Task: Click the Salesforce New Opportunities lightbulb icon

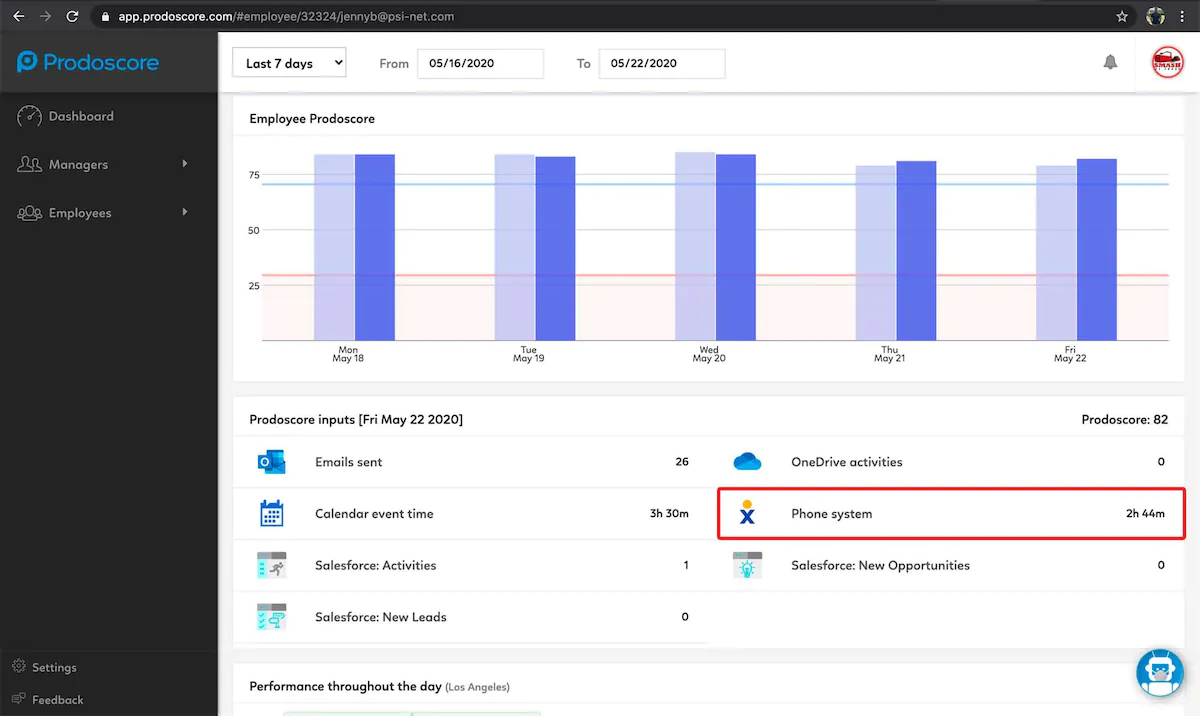Action: click(747, 566)
